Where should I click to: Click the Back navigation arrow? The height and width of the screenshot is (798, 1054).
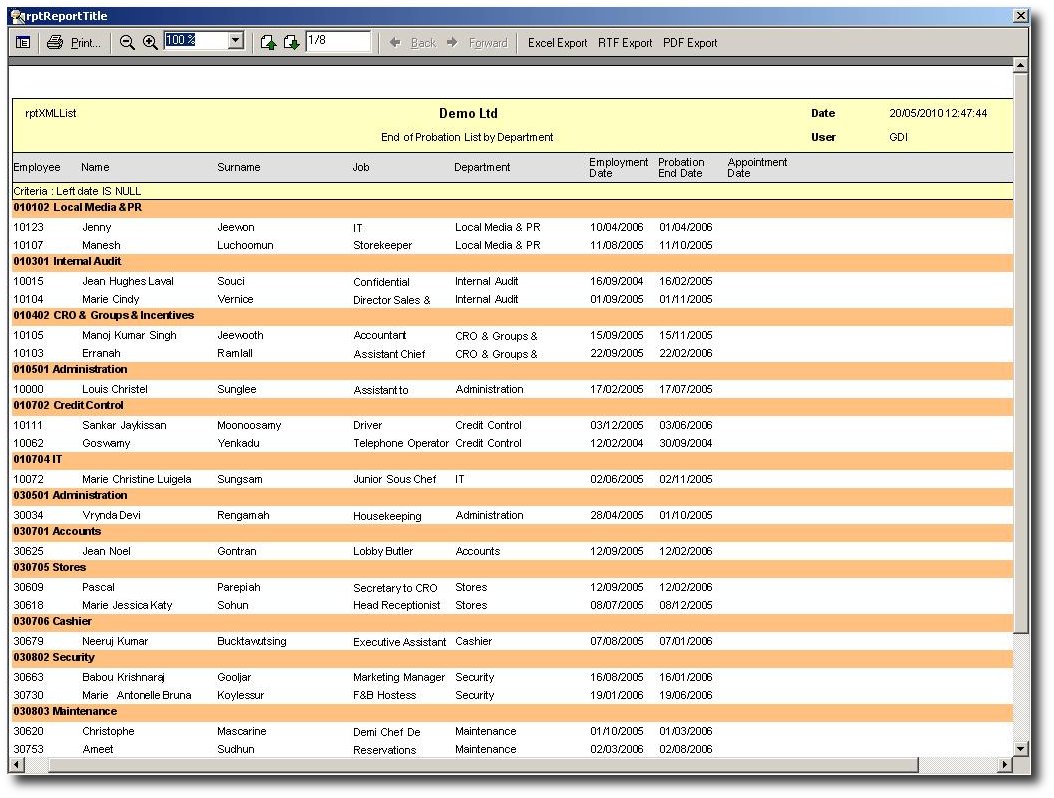pyautogui.click(x=413, y=43)
